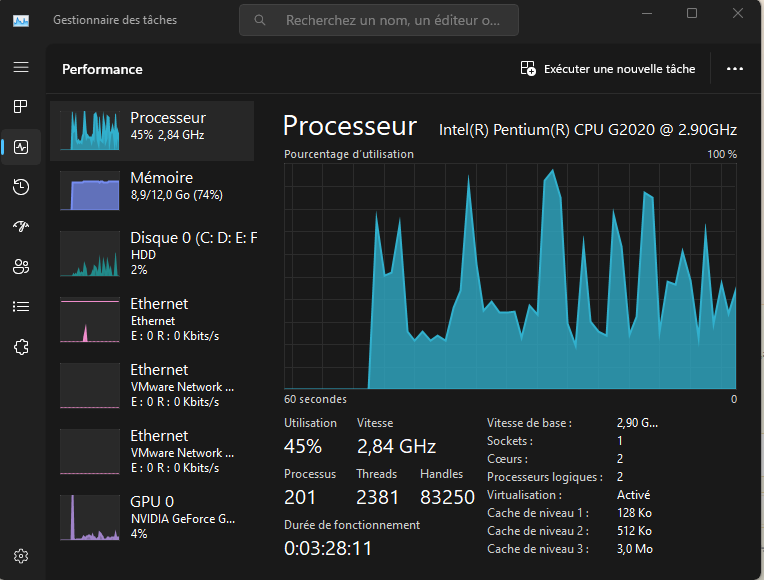Click the 60 secondes axis label
The width and height of the screenshot is (764, 580).
click(315, 399)
